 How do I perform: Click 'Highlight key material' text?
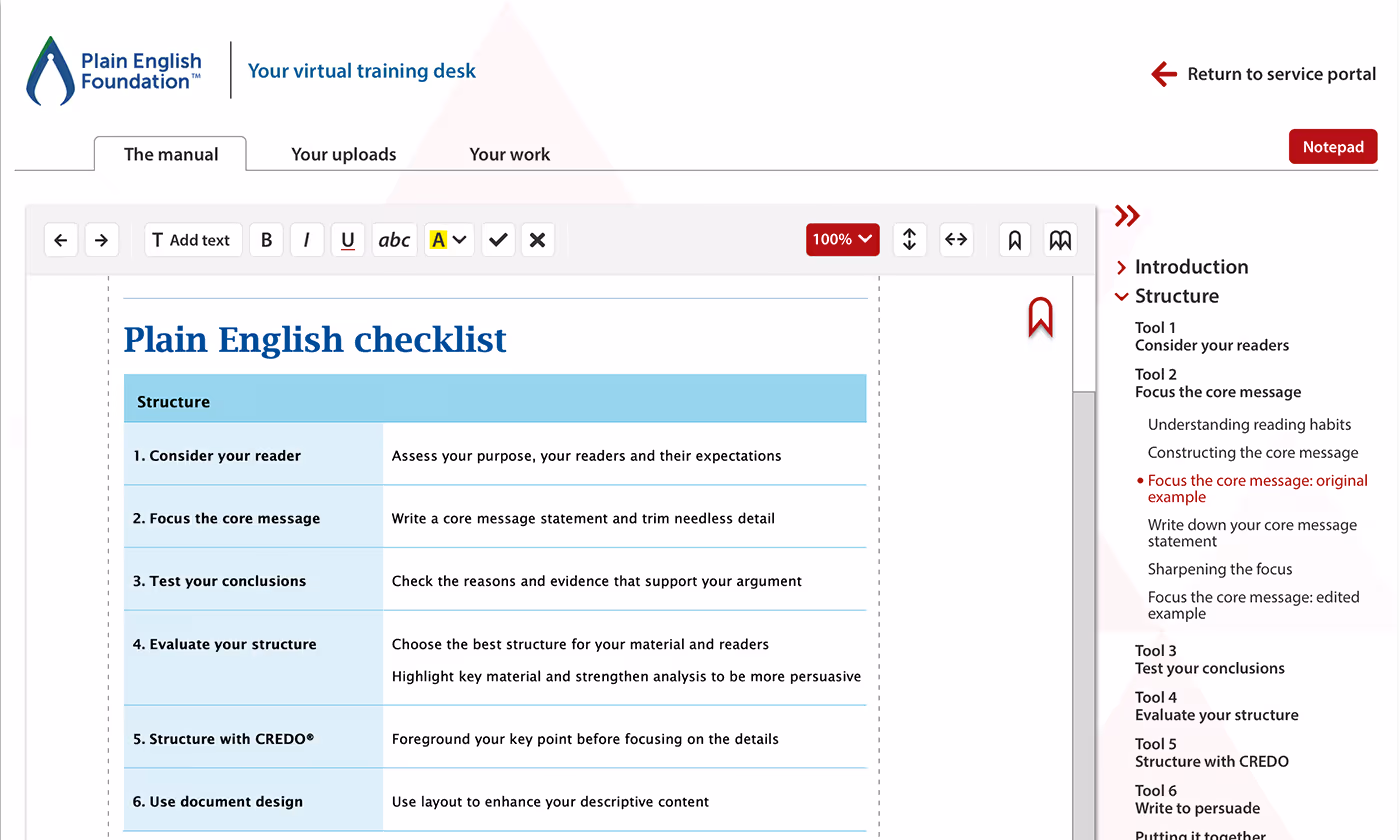(626, 676)
